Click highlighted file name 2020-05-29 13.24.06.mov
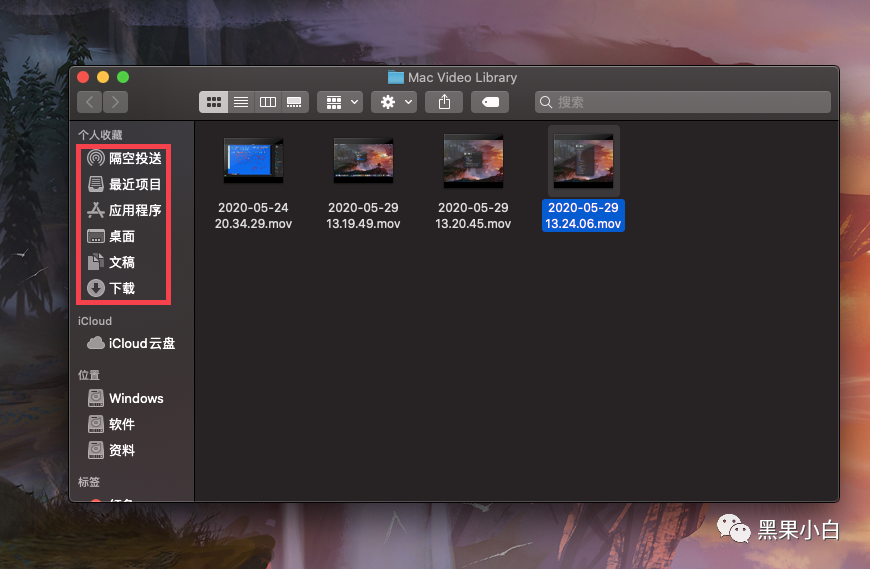Viewport: 870px width, 569px height. 584,216
